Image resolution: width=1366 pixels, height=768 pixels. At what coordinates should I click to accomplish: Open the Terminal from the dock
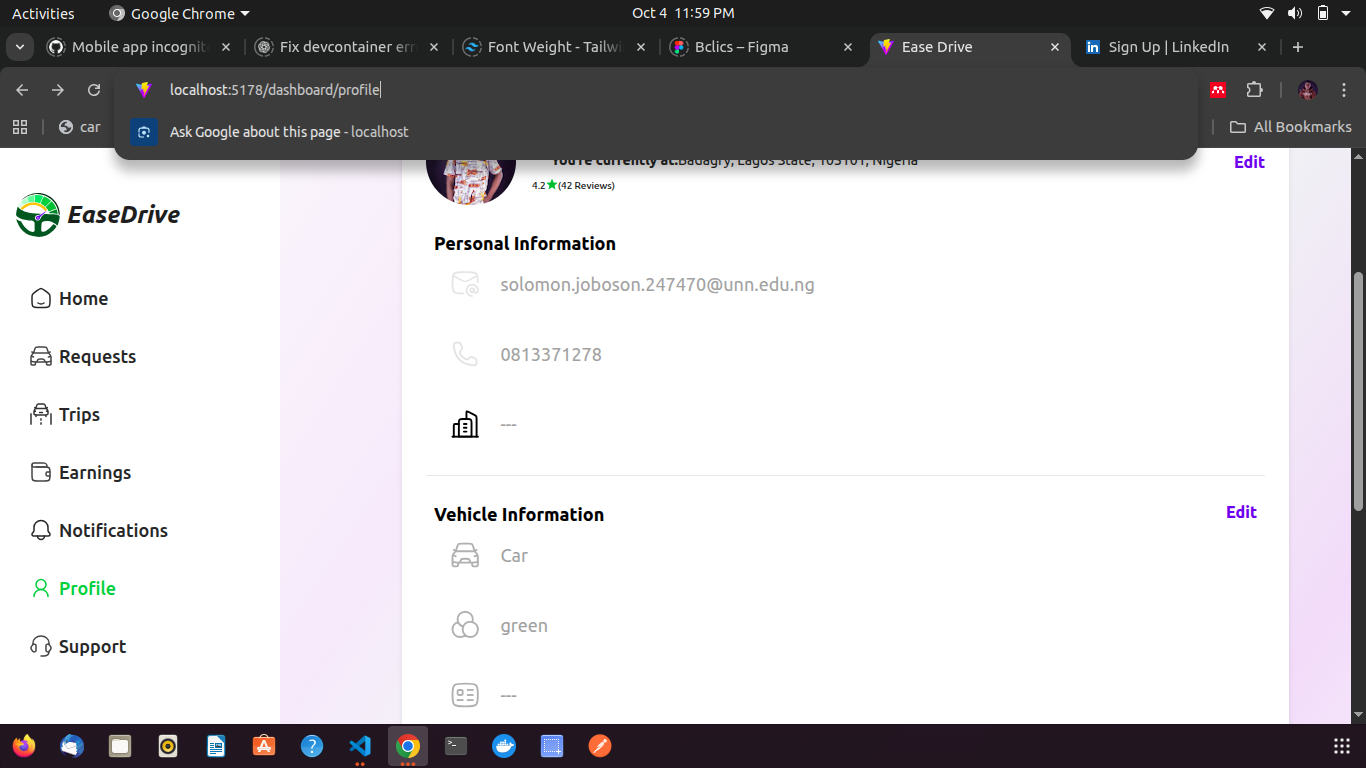(x=456, y=746)
